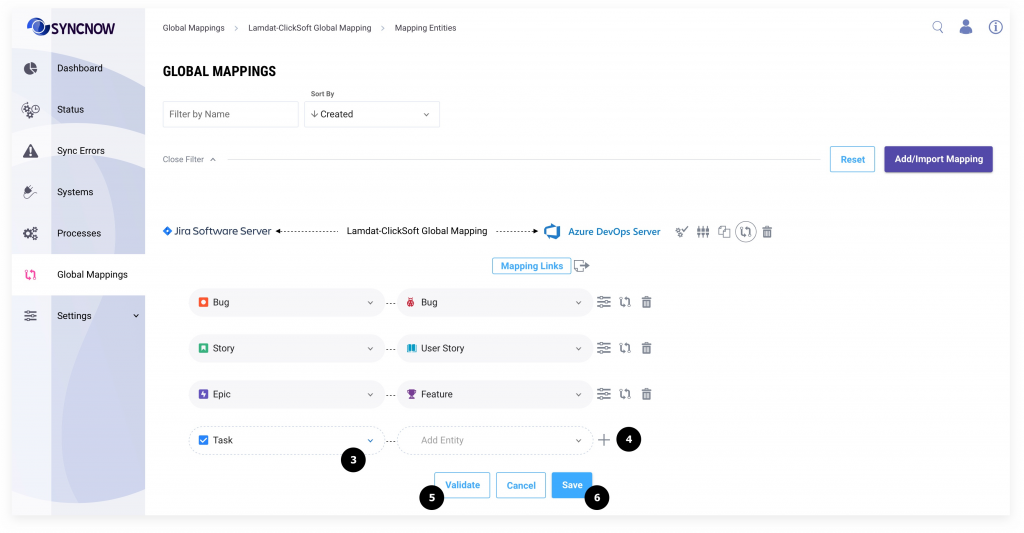Click the Settings sliders icon in sidebar
Image resolution: width=1024 pixels, height=533 pixels.
[31, 316]
